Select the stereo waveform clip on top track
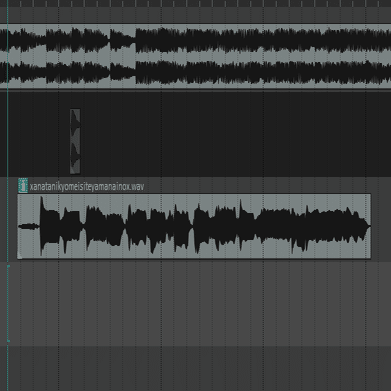The height and width of the screenshot is (391, 391). pyautogui.click(x=195, y=56)
